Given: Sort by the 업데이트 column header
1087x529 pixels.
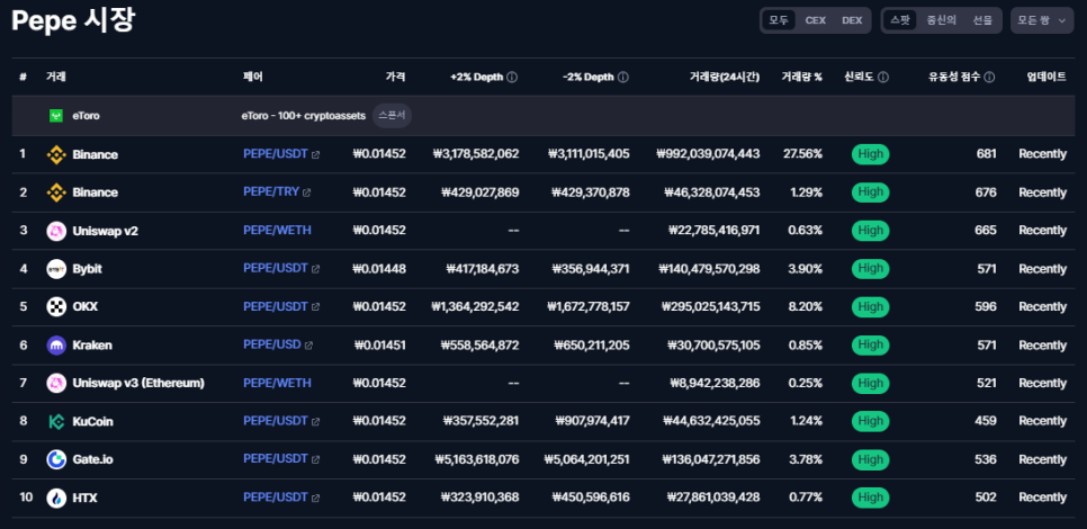Looking at the screenshot, I should [x=1047, y=77].
